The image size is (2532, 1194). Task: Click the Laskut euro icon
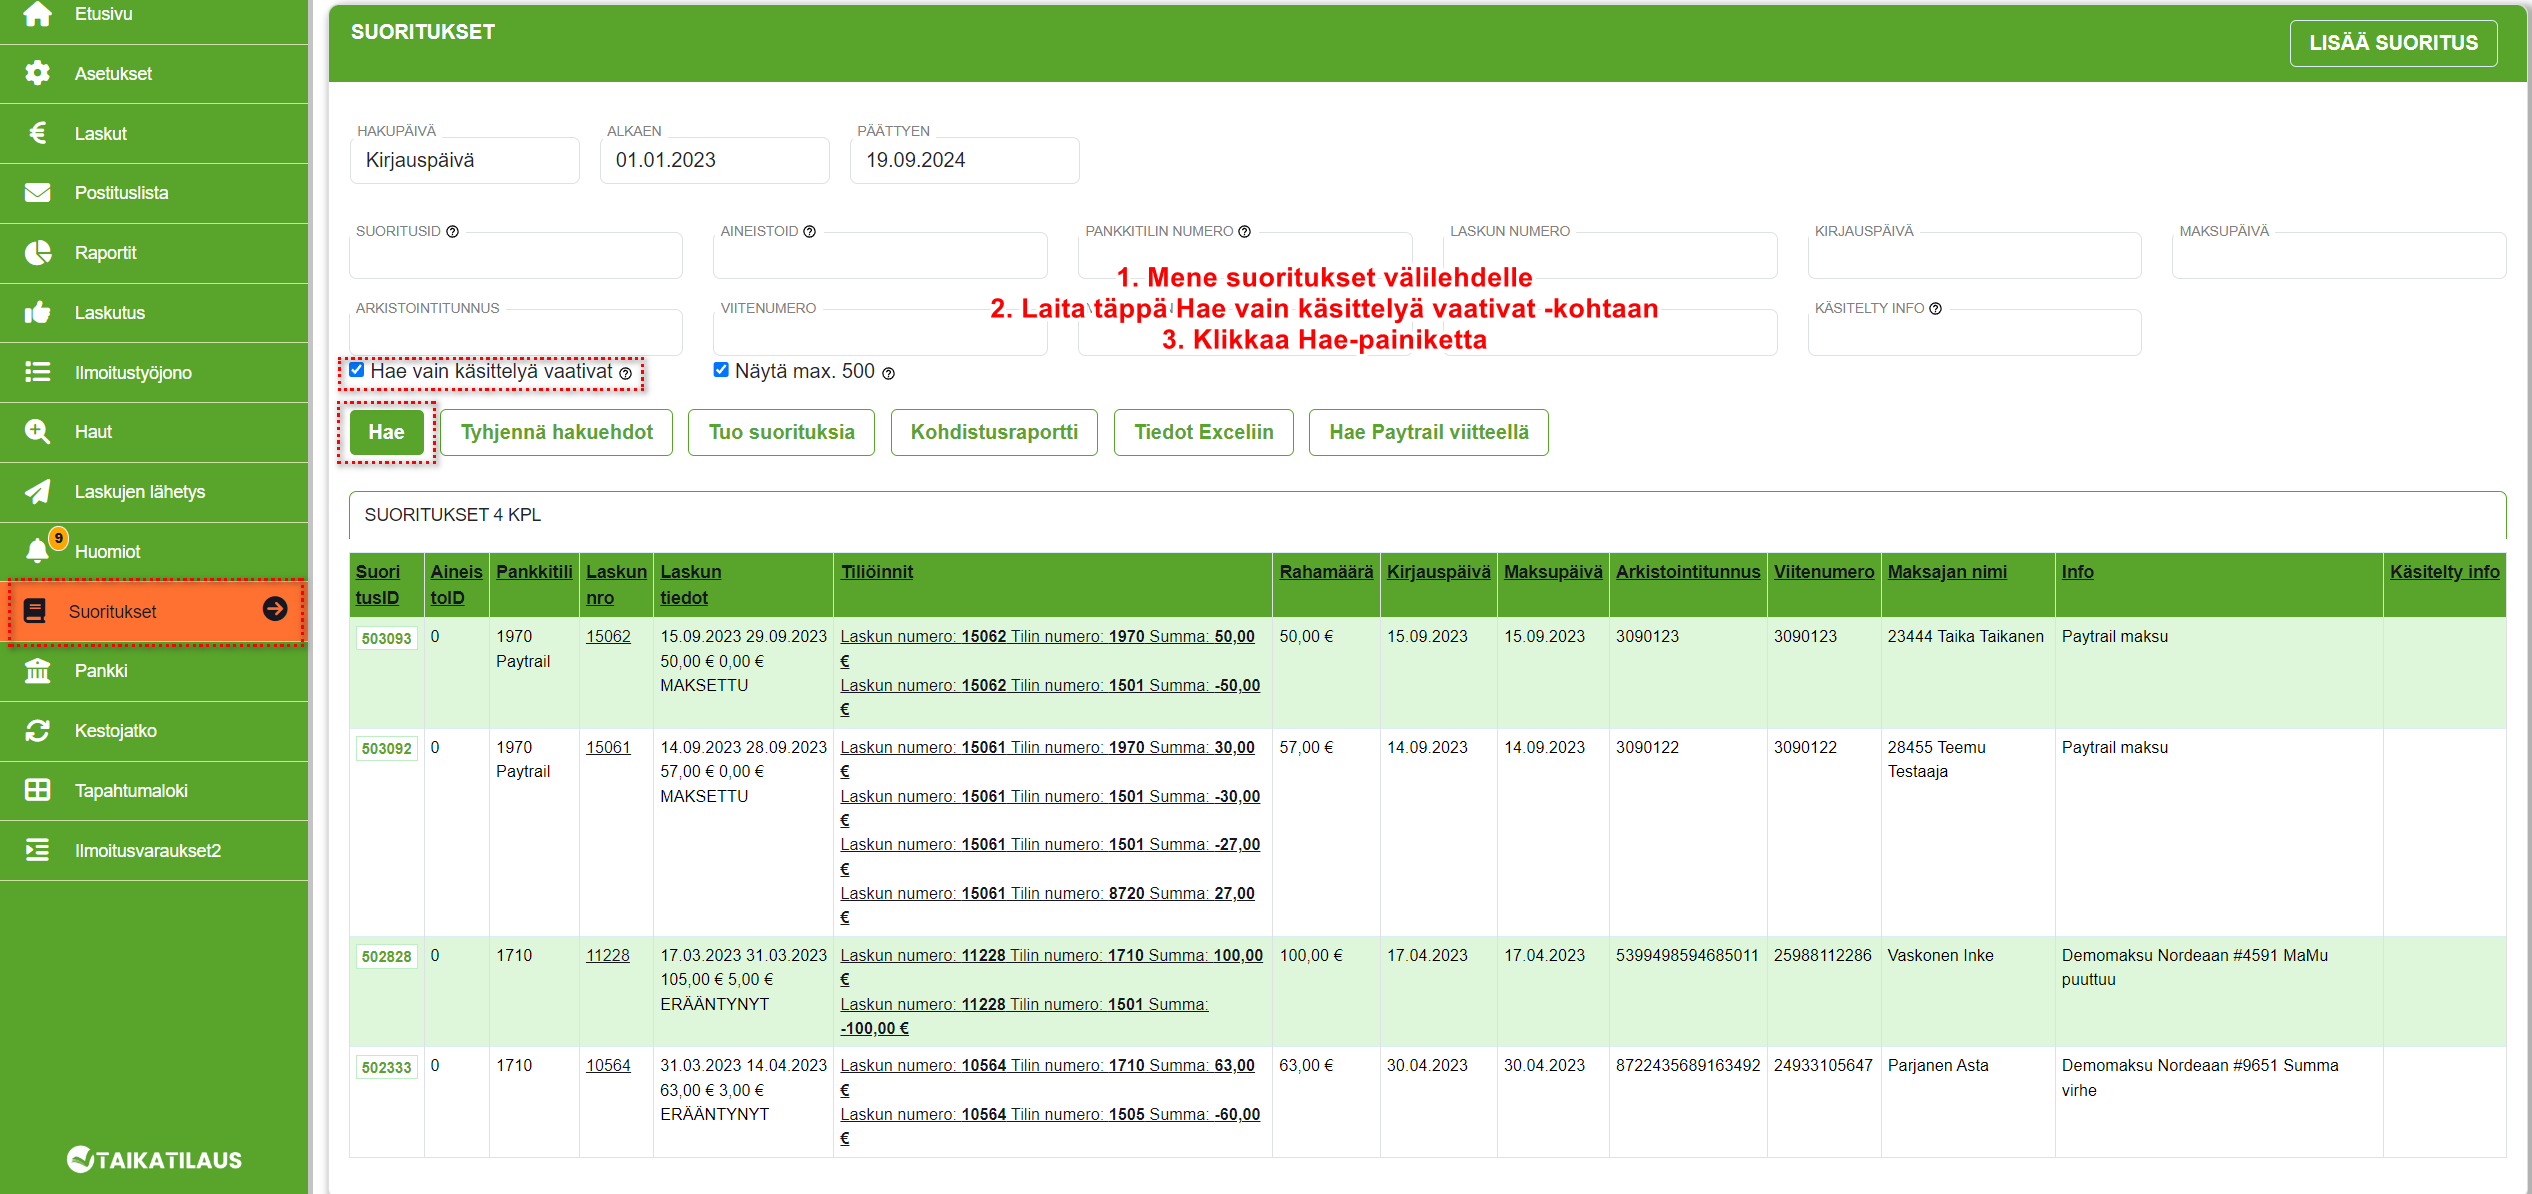[37, 133]
